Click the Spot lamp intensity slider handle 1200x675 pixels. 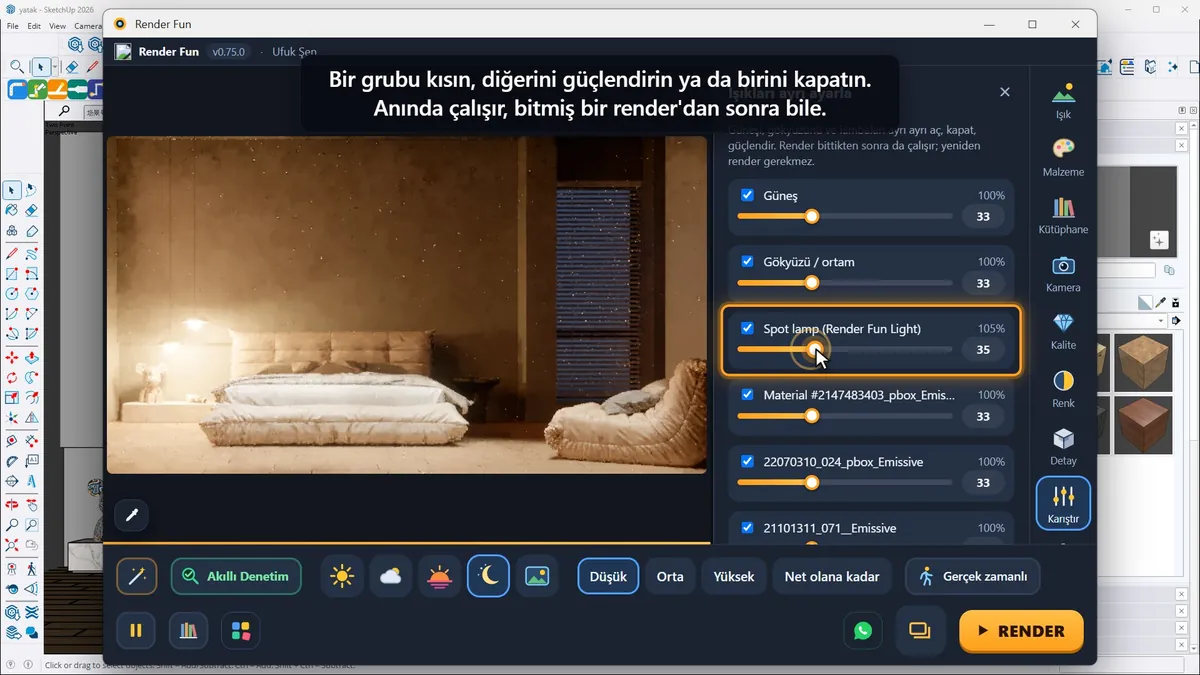click(816, 349)
